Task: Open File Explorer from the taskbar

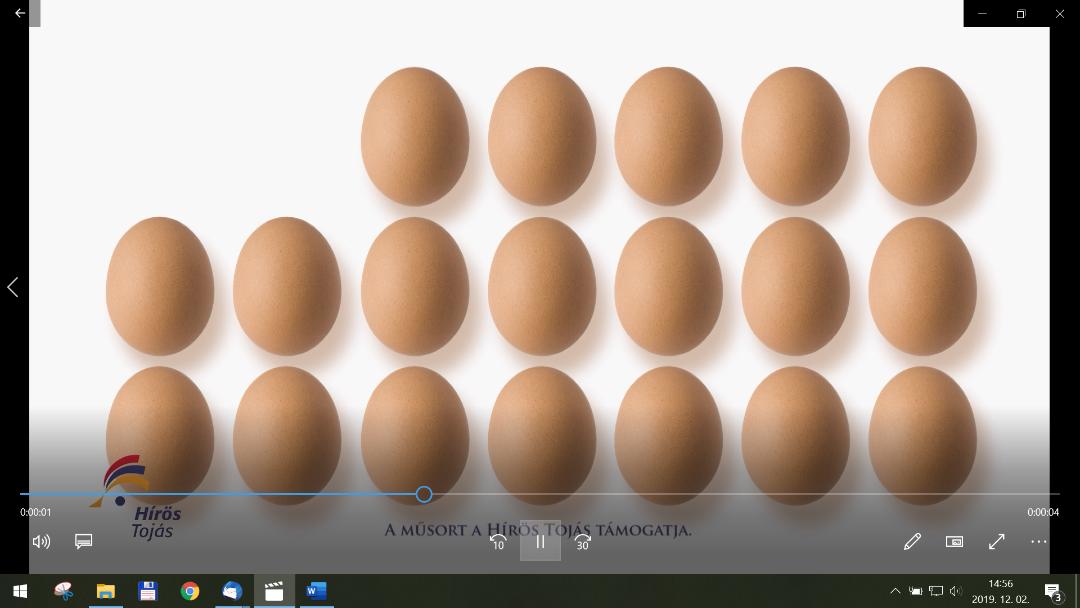Action: pyautogui.click(x=105, y=591)
